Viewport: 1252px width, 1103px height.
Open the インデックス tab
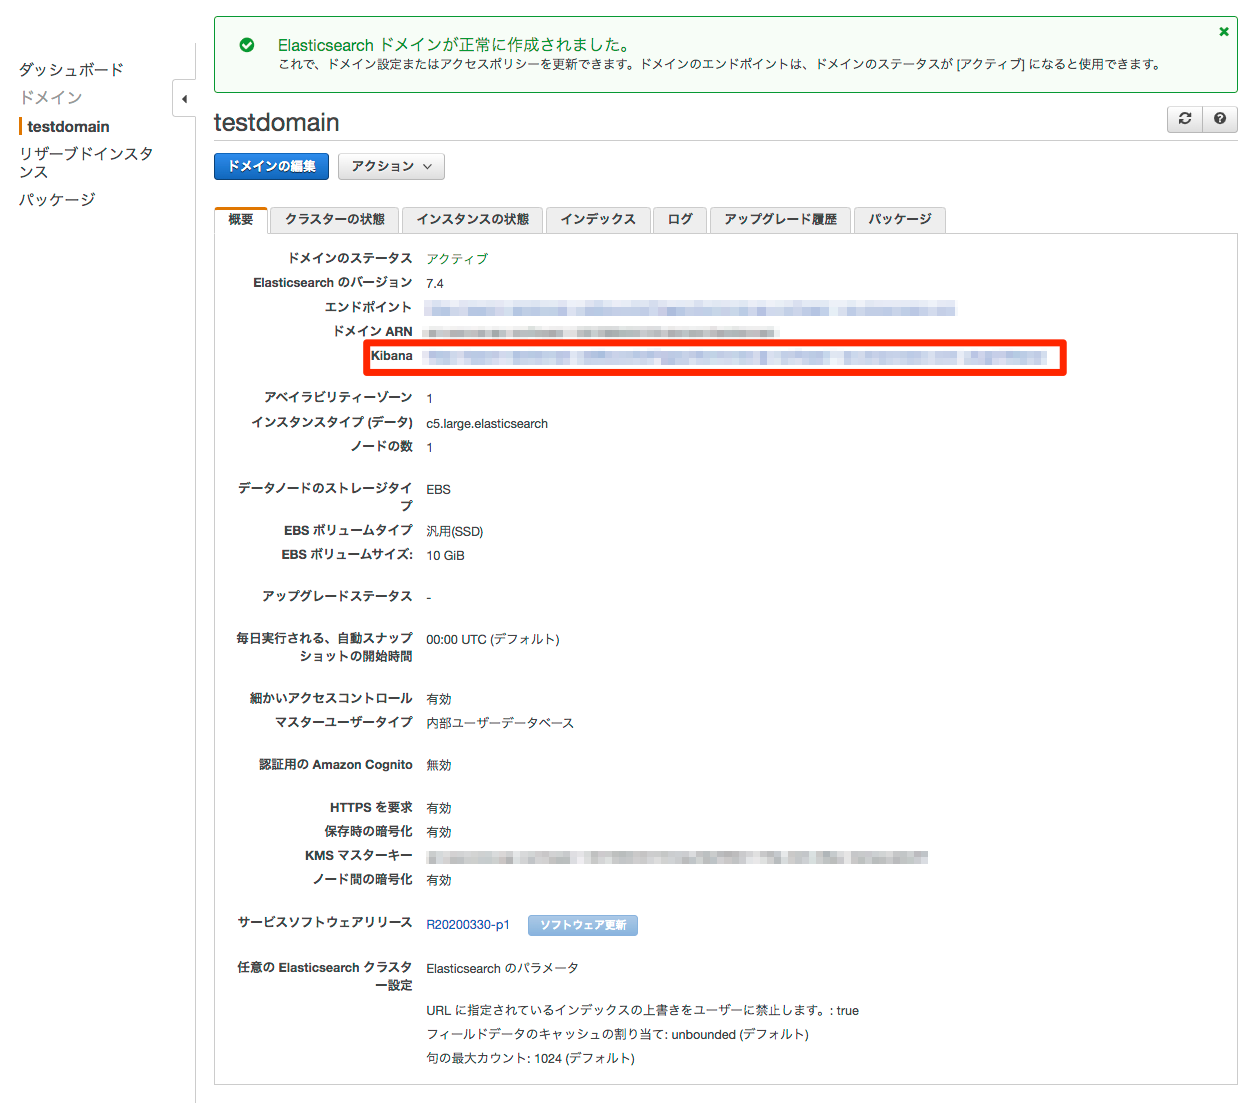pos(598,220)
